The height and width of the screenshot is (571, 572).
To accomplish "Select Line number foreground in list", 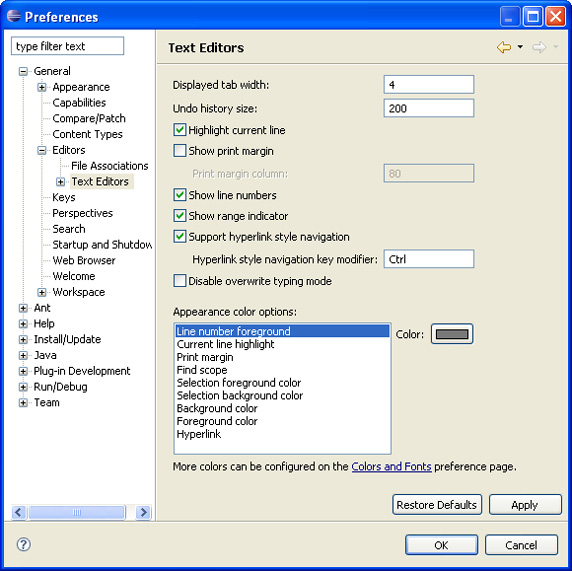I will (282, 331).
